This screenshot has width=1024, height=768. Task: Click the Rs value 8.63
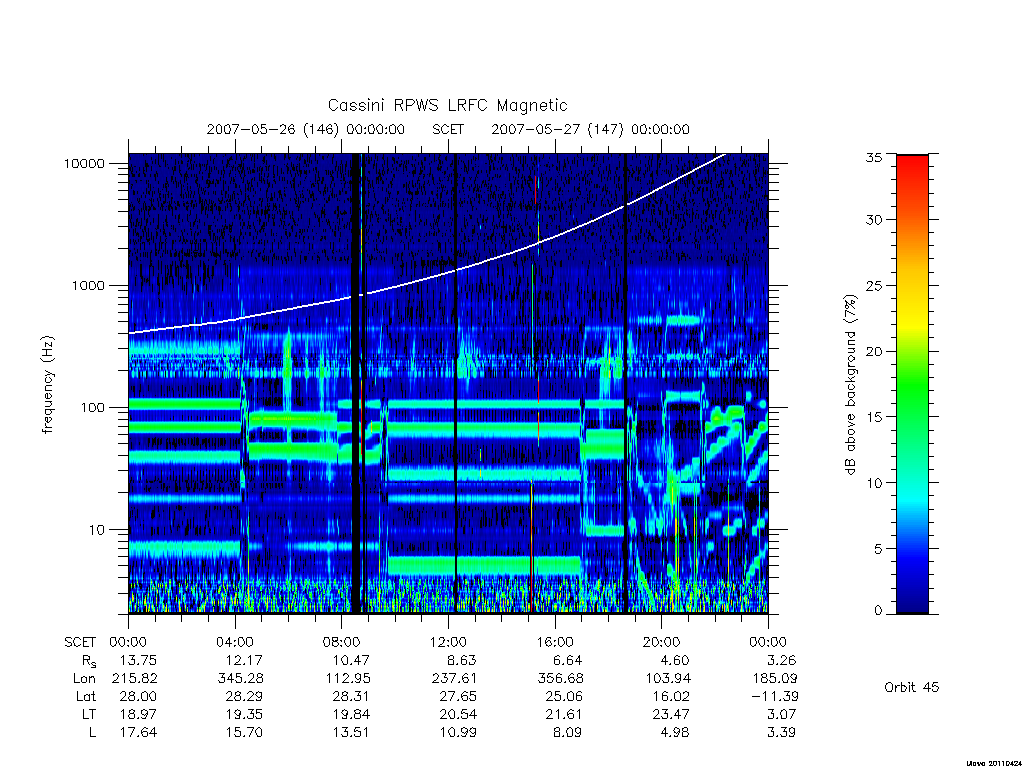[x=461, y=660]
